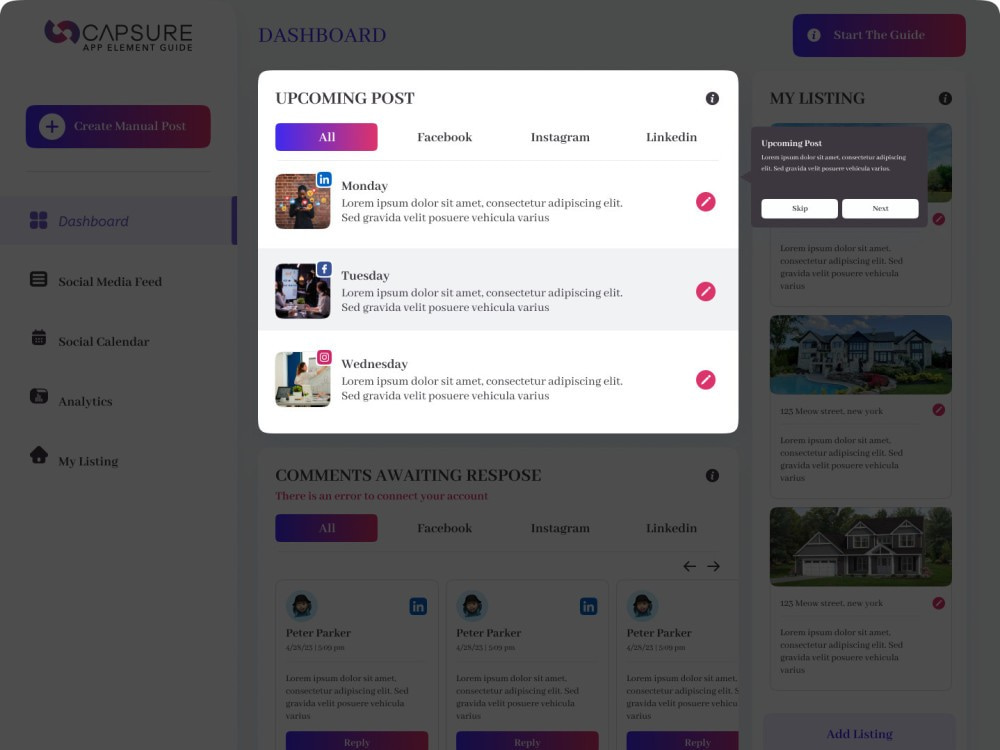Click the Social Calendar icon

pyautogui.click(x=38, y=337)
